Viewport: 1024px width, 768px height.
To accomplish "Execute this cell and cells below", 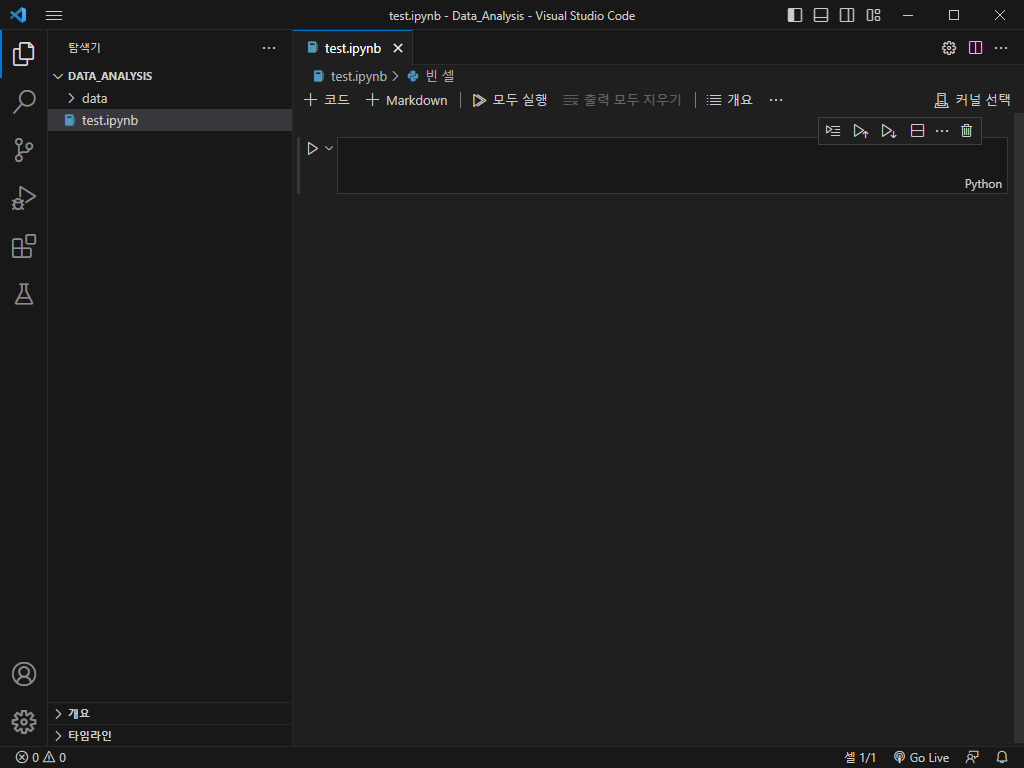I will pos(888,131).
